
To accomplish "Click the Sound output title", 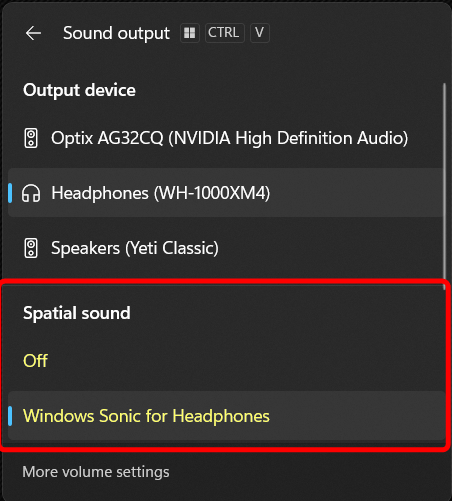I will pyautogui.click(x=116, y=33).
